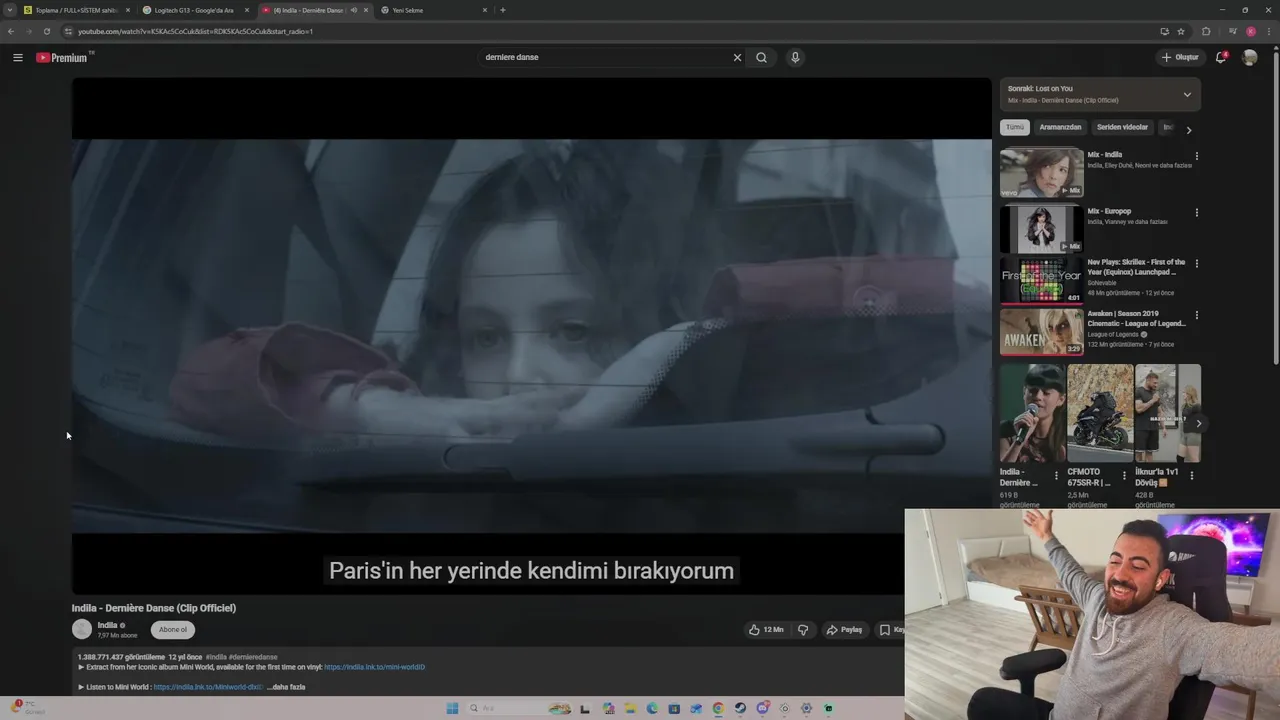Open Microsoft Edge from the taskbar
The width and height of the screenshot is (1280, 720).
(652, 708)
